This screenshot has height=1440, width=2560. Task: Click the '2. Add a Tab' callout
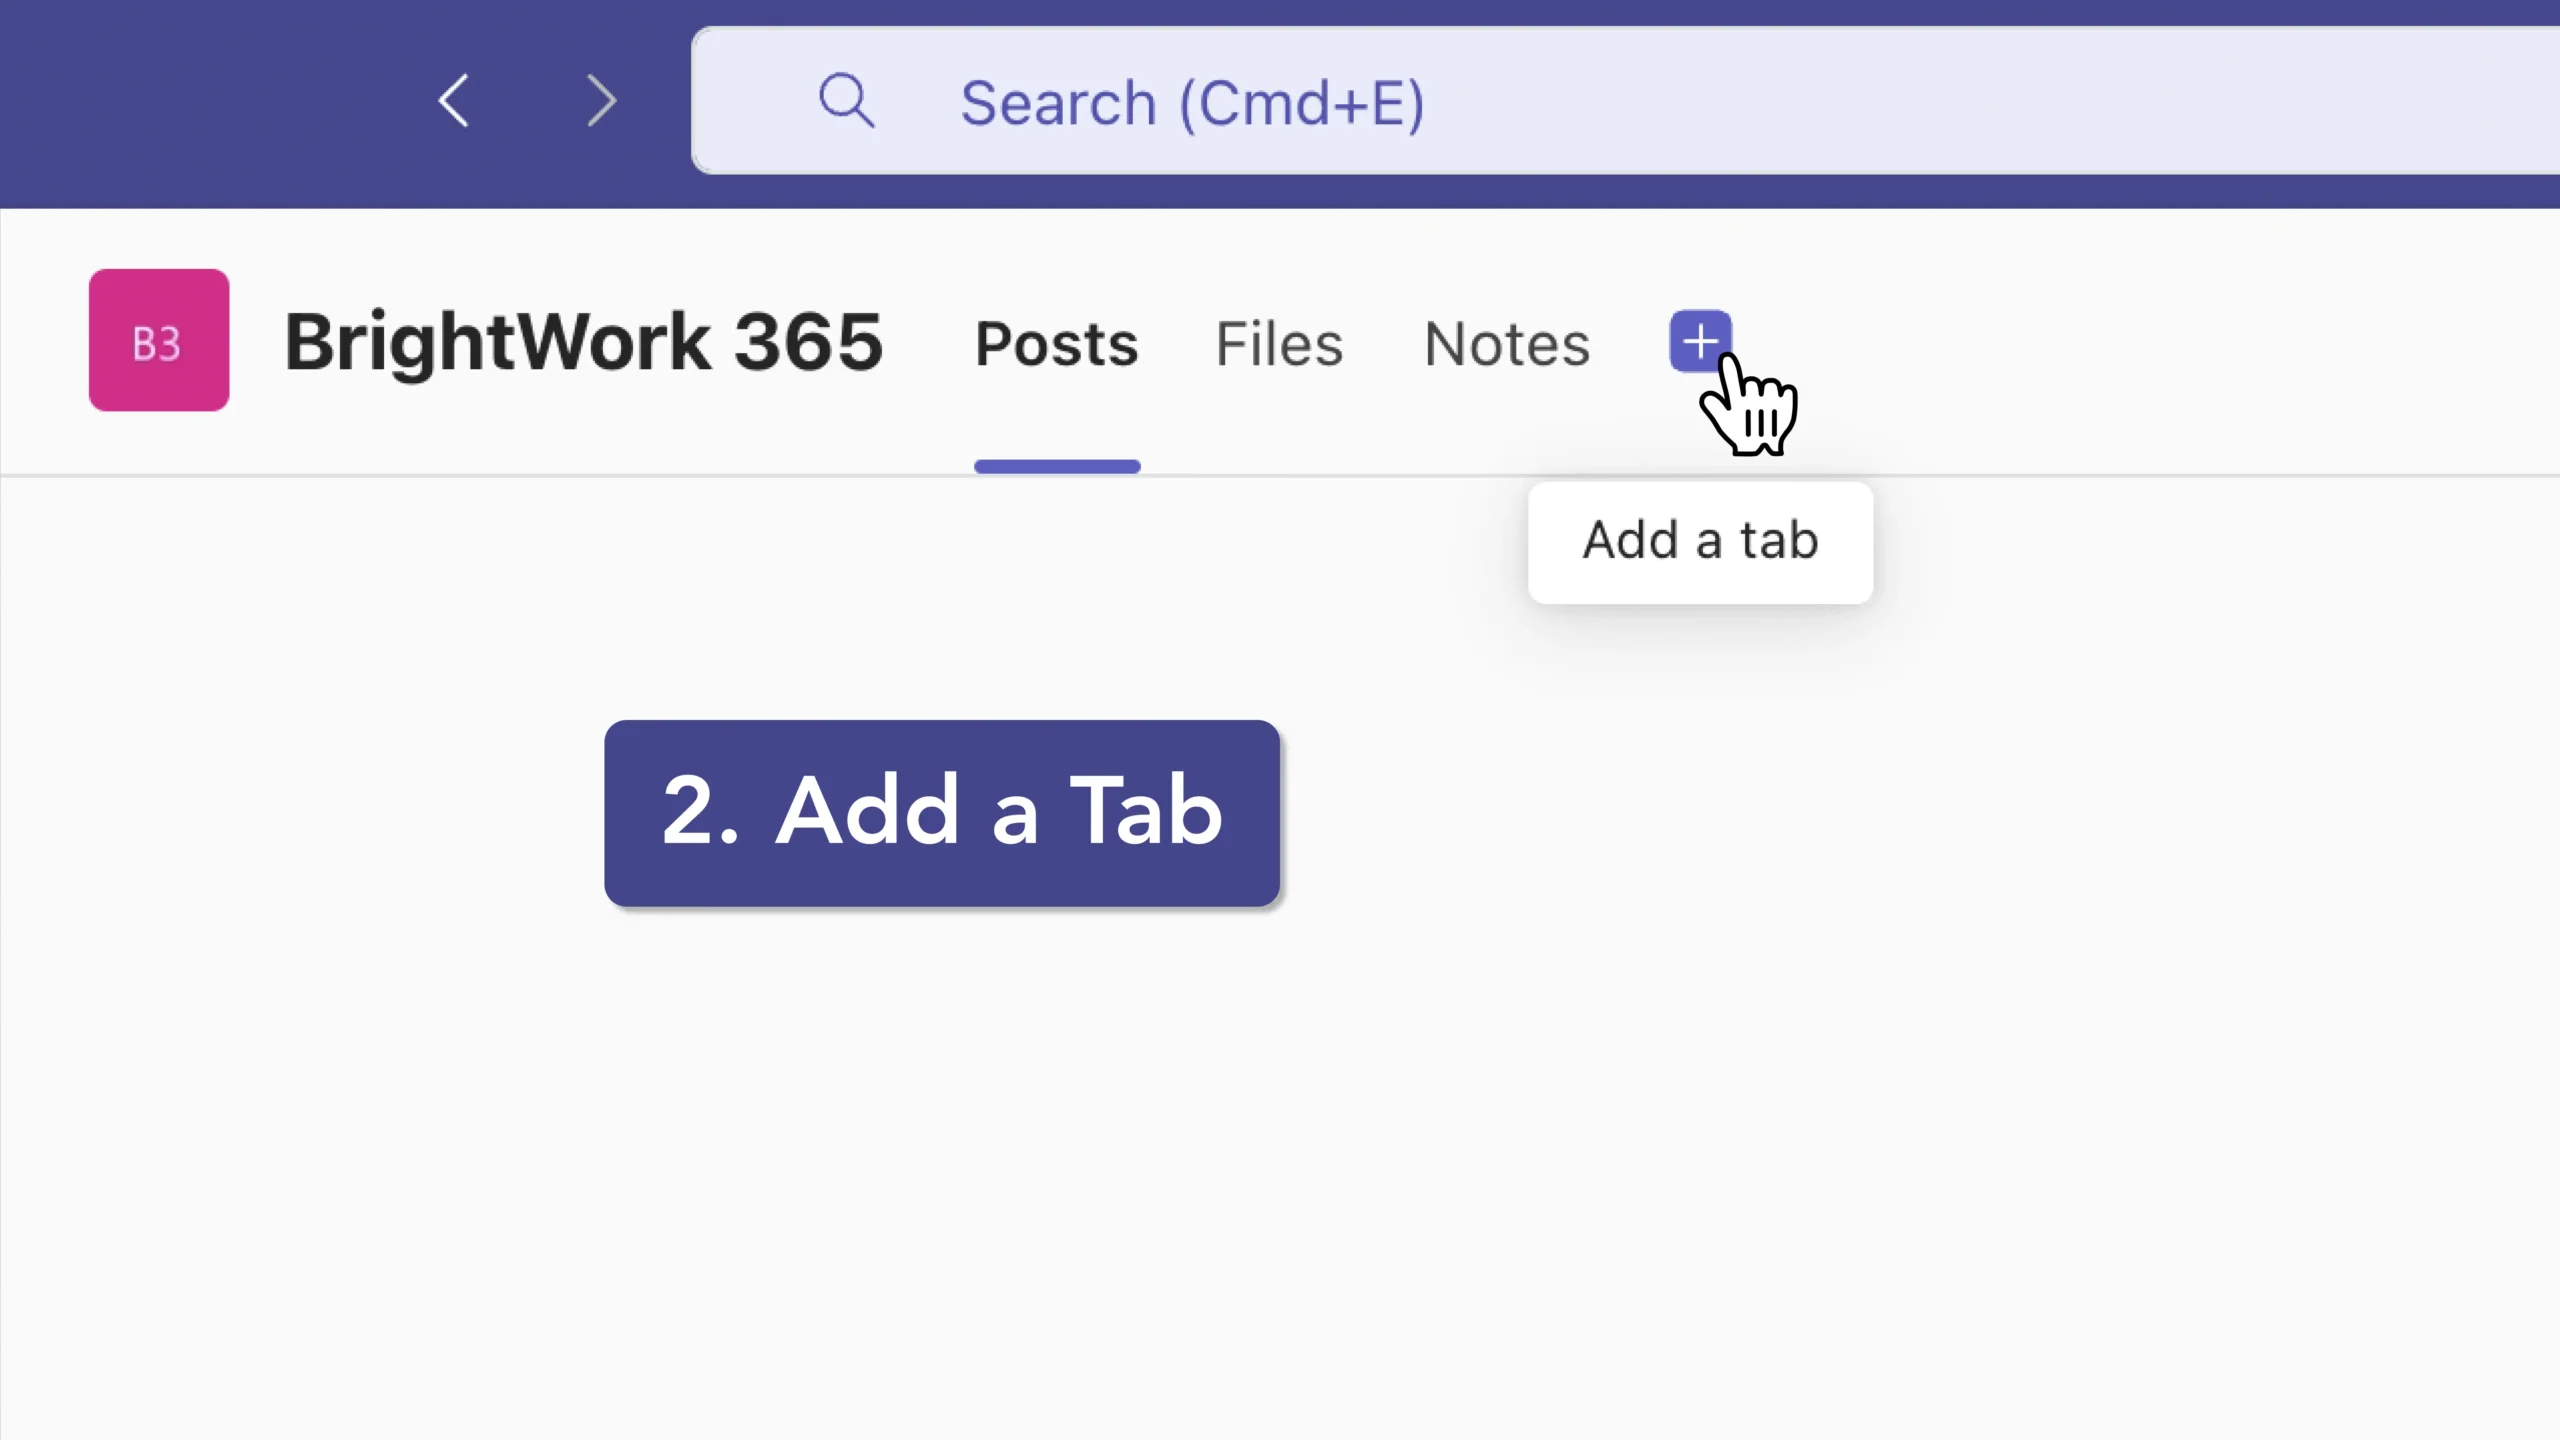click(941, 812)
